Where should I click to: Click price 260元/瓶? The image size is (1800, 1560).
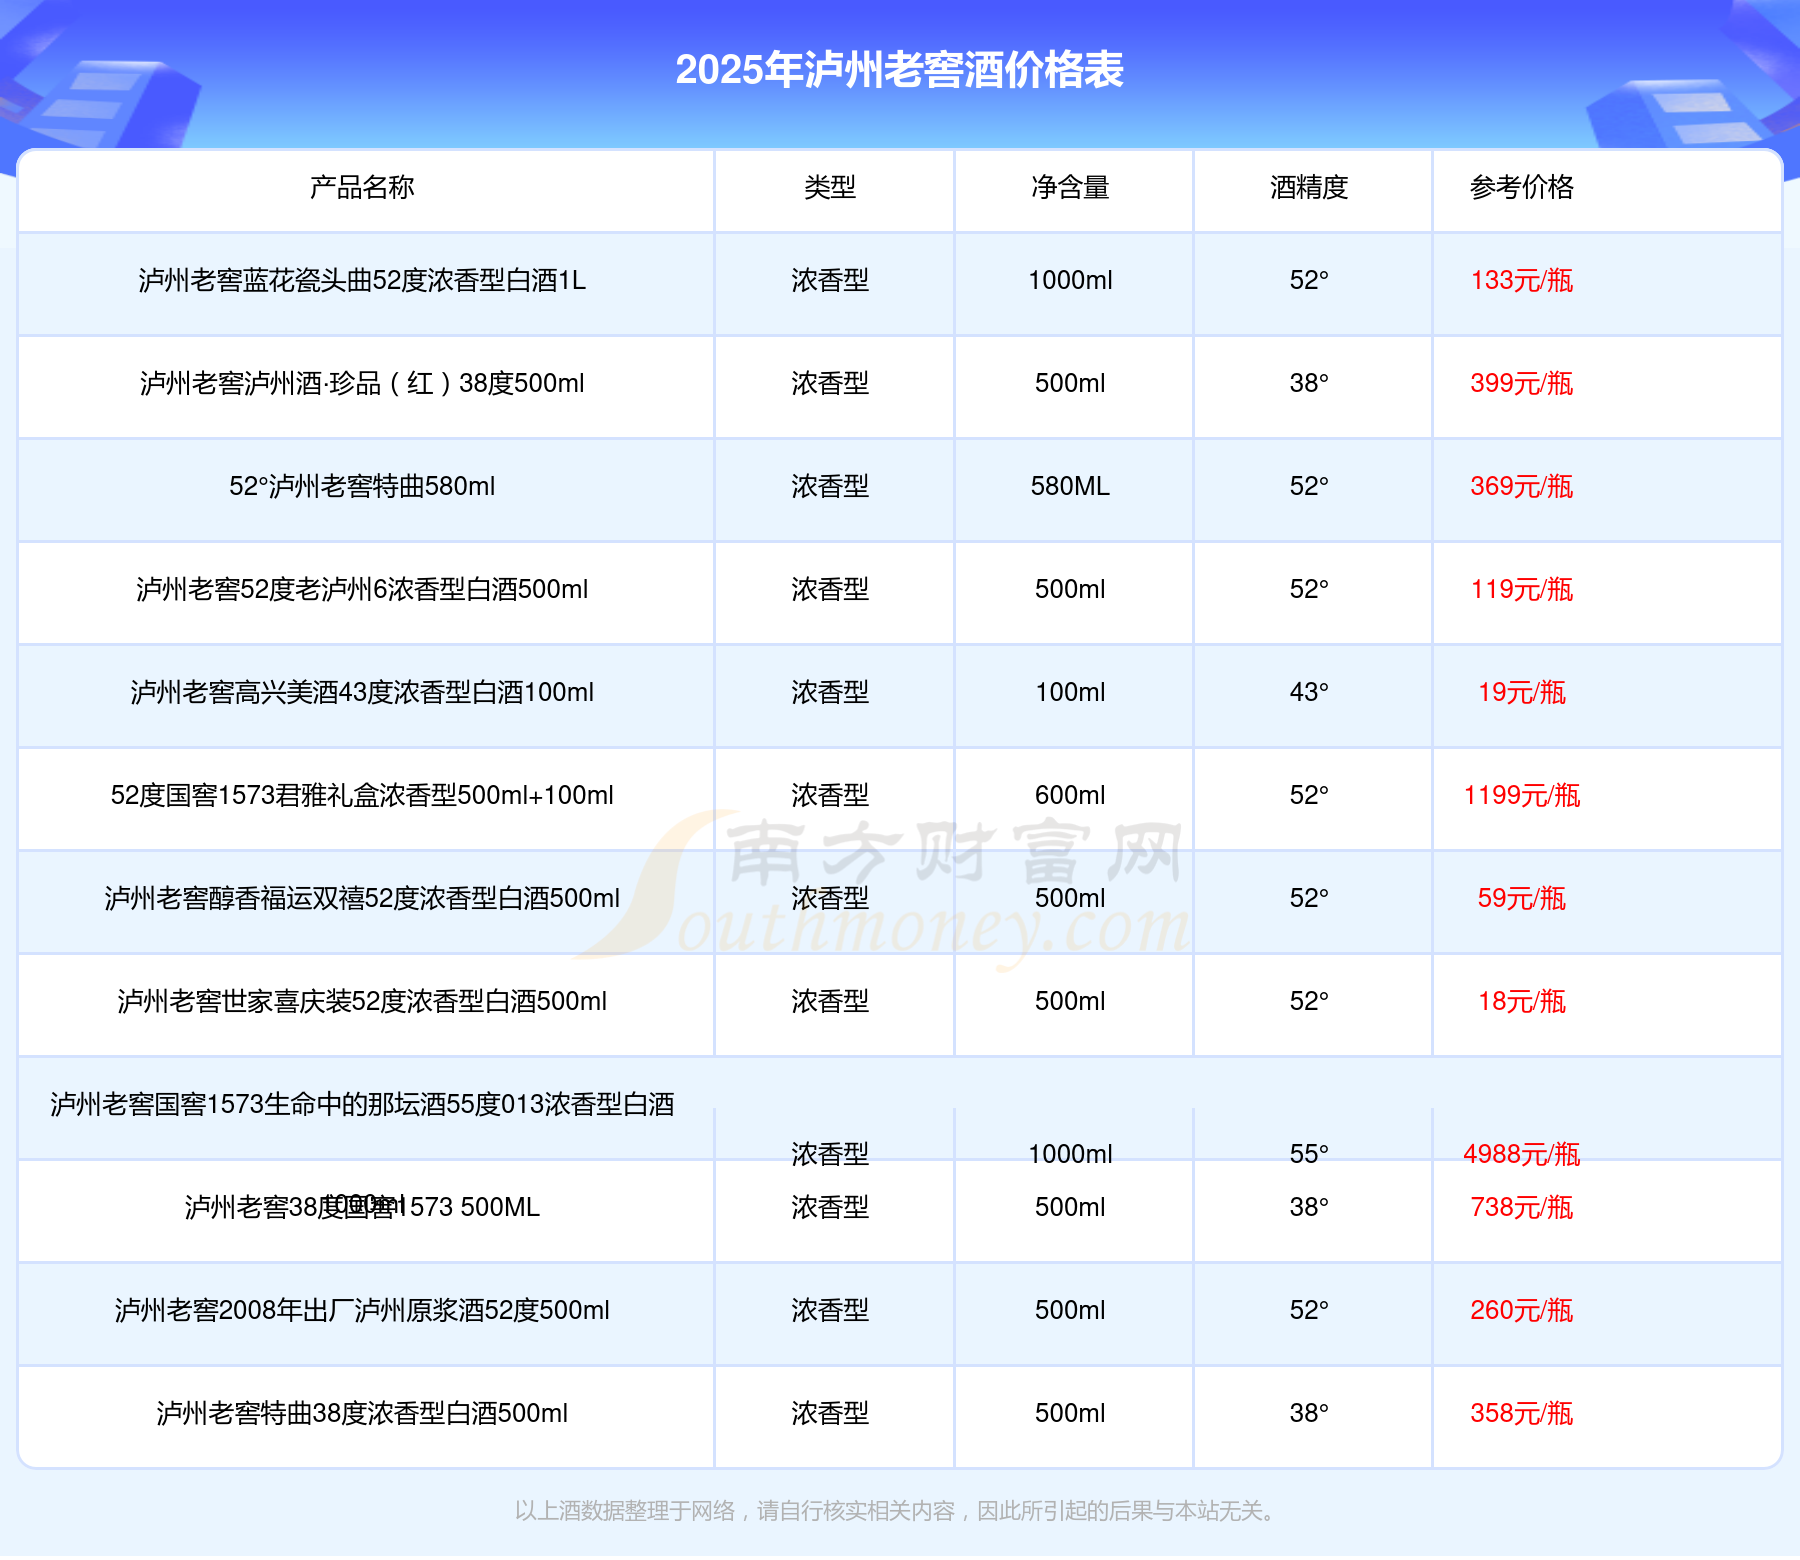pos(1522,1310)
